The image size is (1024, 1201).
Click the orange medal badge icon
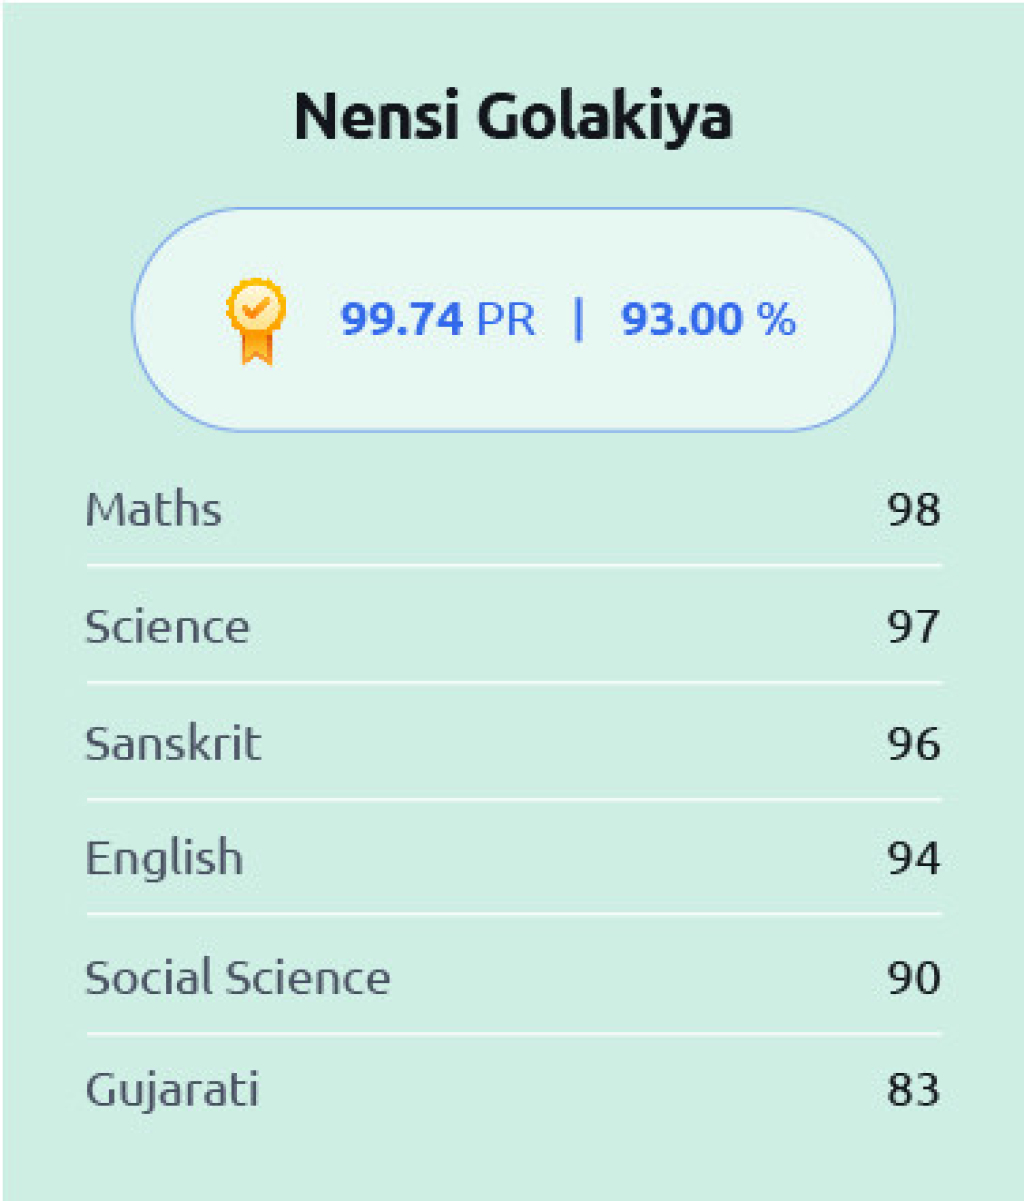(x=256, y=320)
